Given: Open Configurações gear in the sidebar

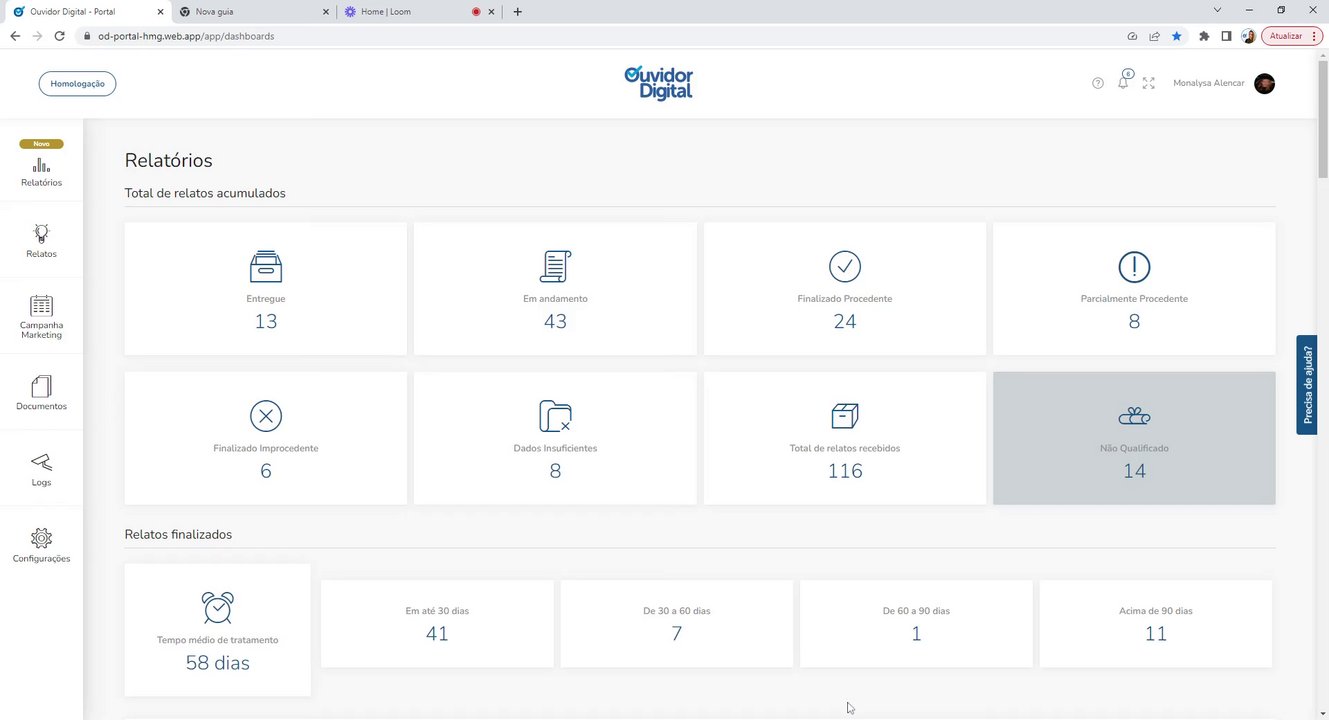Looking at the screenshot, I should 41,546.
